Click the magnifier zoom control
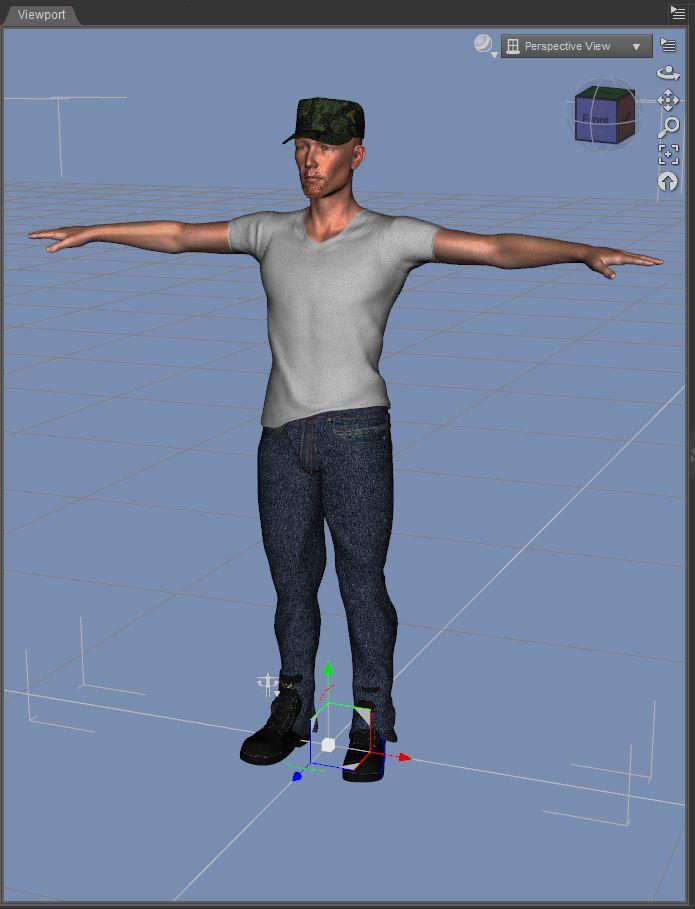695x909 pixels. pos(668,127)
